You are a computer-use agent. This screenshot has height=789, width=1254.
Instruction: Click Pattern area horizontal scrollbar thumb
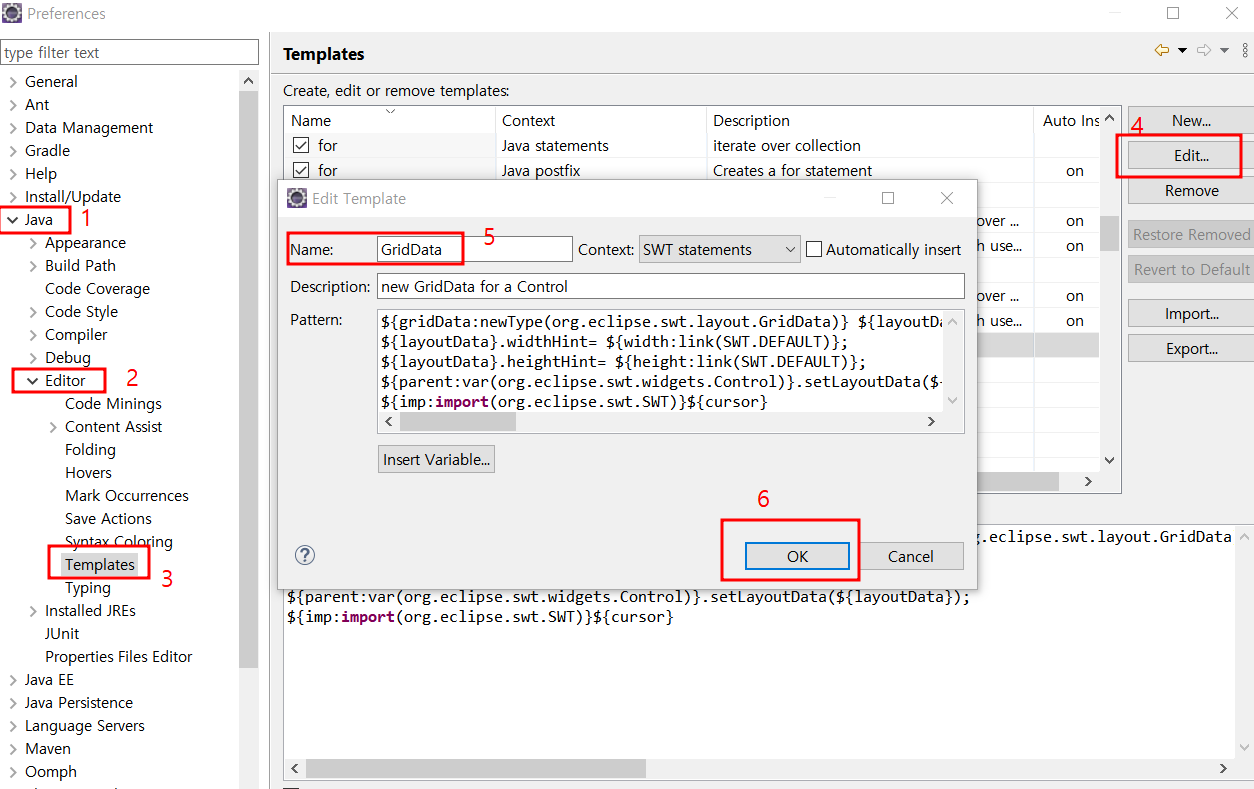(x=457, y=422)
